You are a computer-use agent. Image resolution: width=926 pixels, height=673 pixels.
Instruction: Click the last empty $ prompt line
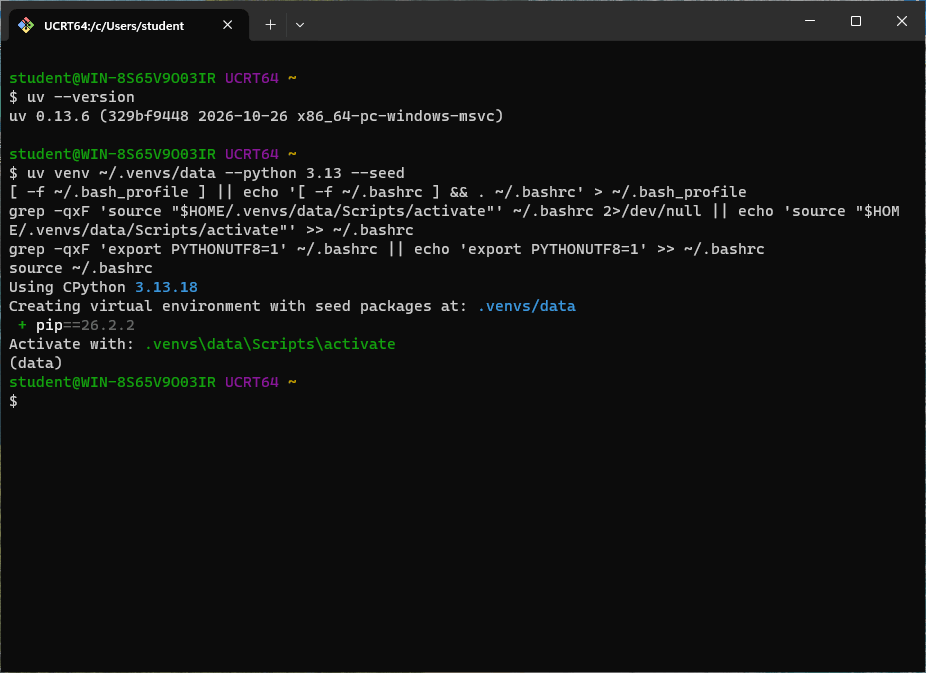pos(14,401)
